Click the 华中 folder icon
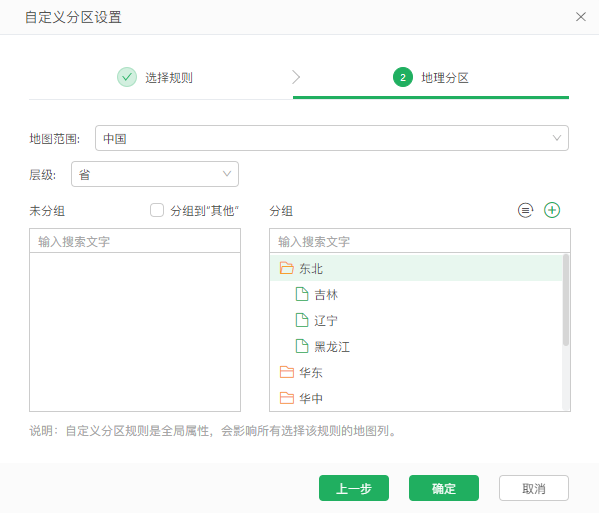599x513 pixels. (287, 398)
